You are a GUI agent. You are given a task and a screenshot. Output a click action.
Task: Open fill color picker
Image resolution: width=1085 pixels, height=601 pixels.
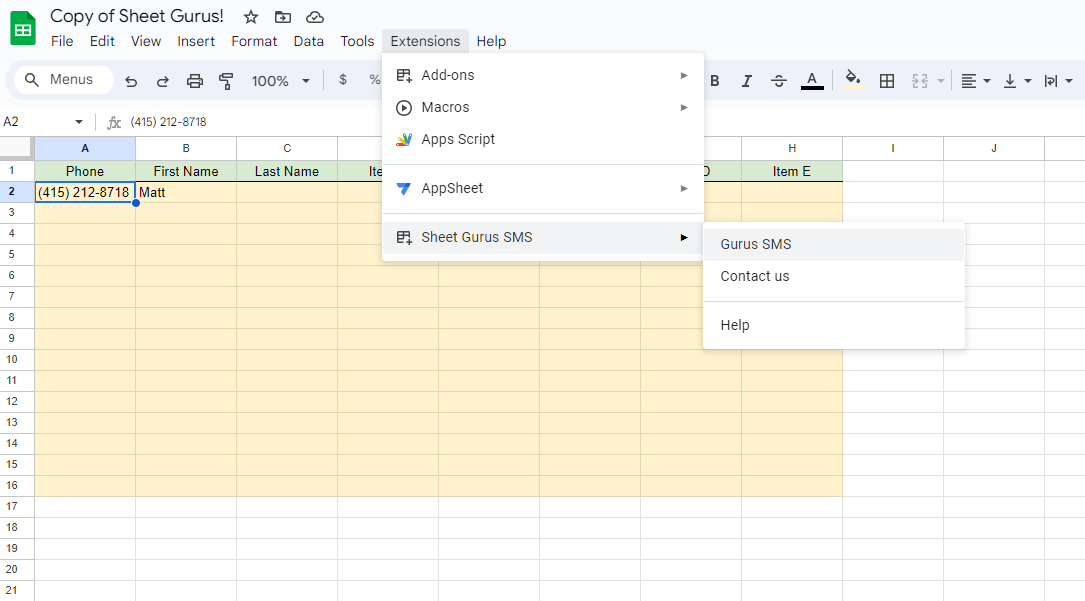[x=853, y=80]
